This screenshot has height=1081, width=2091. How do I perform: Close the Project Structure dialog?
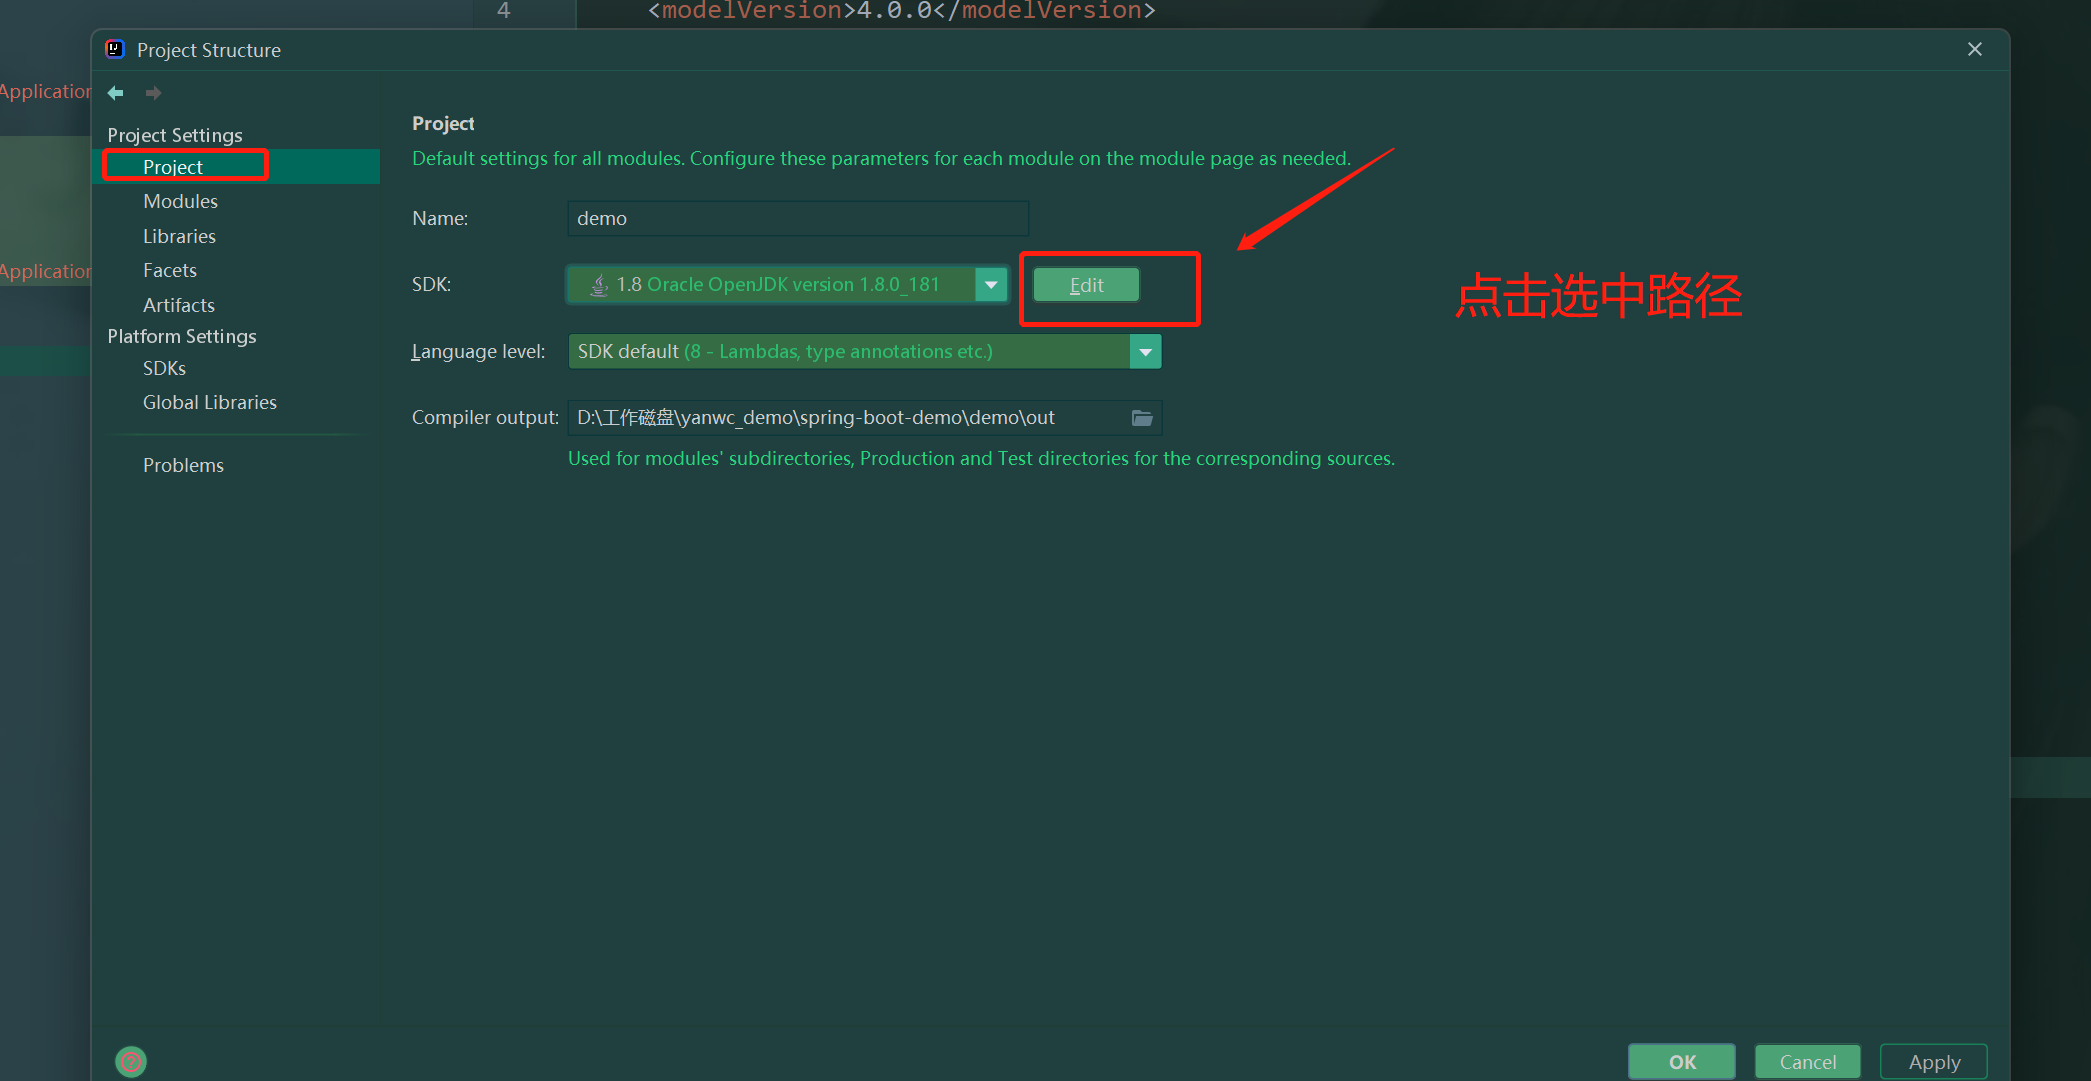click(x=1974, y=49)
